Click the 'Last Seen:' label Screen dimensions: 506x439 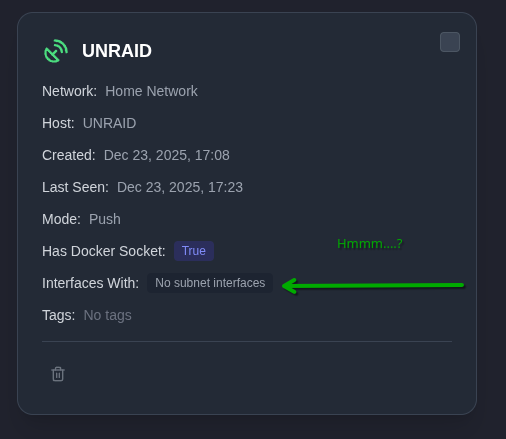[75, 187]
